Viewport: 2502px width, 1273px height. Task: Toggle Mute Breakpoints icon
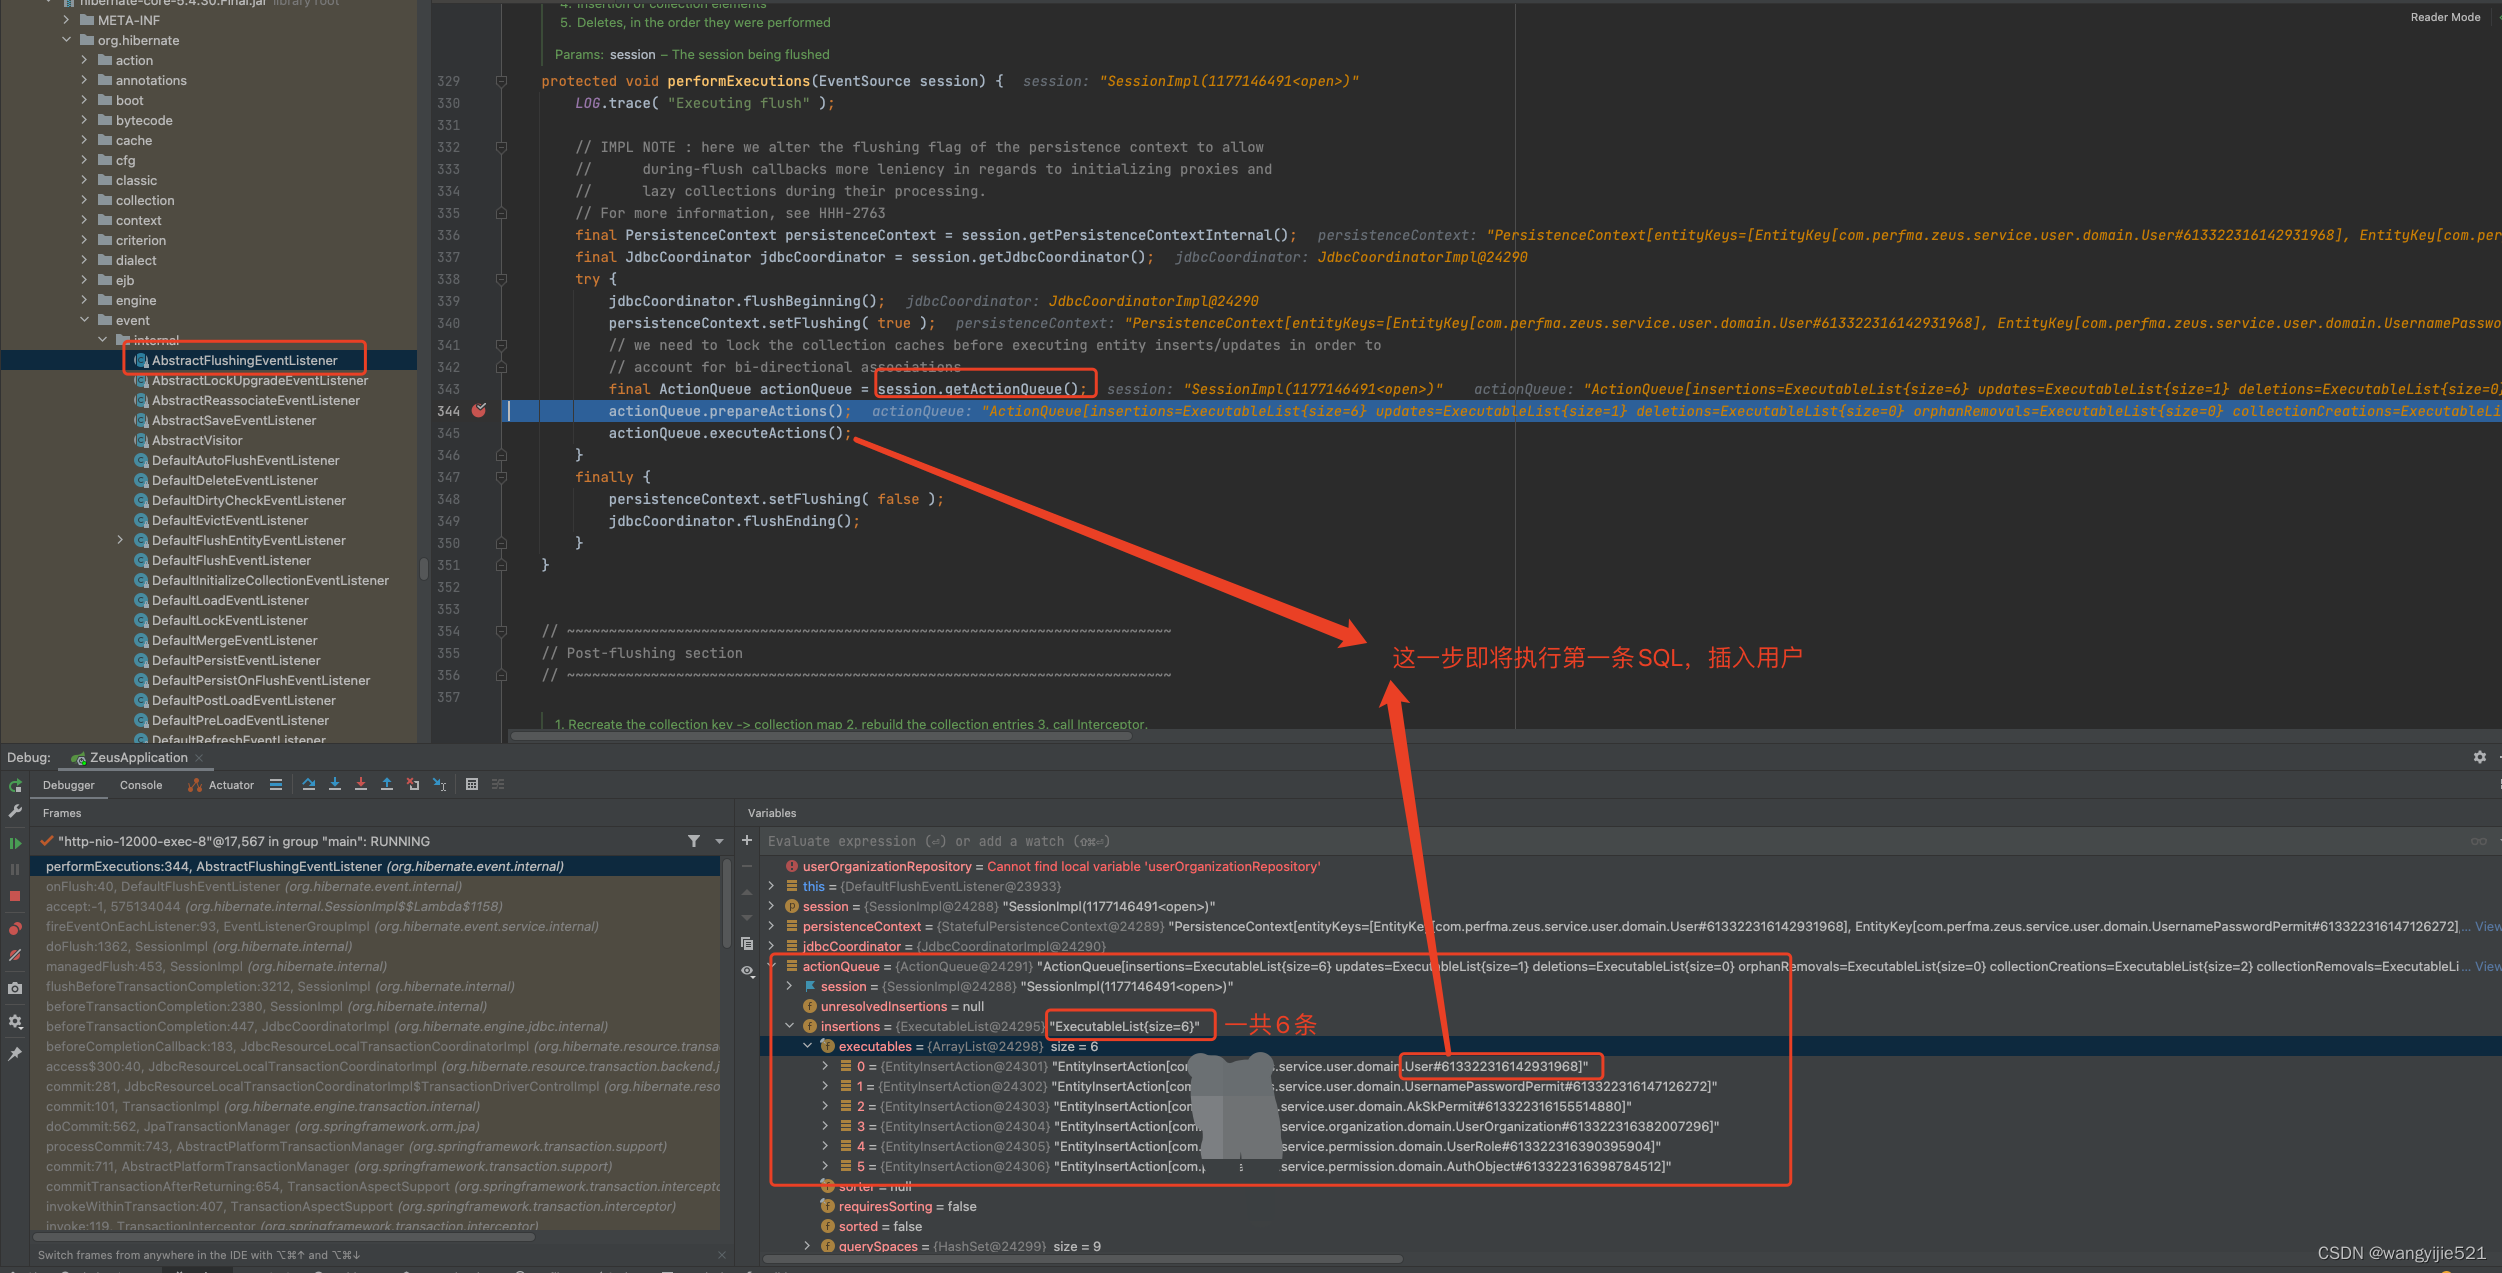[x=15, y=955]
